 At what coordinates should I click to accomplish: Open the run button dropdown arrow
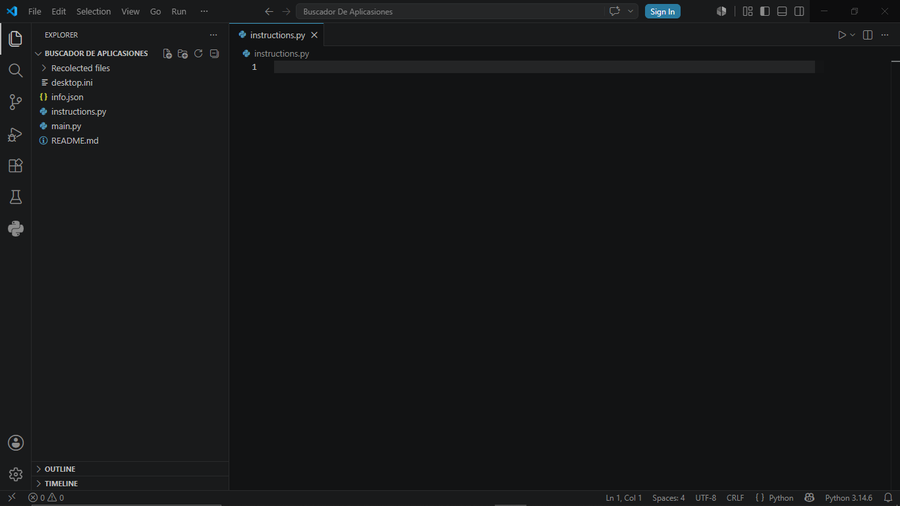[x=852, y=35]
